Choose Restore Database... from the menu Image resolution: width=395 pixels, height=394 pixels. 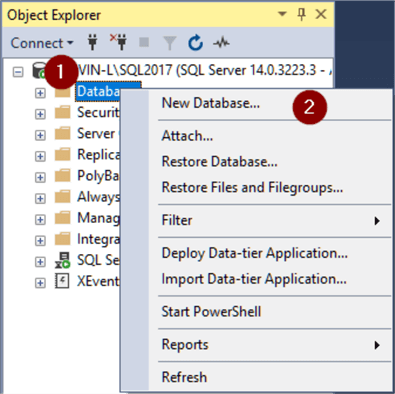click(219, 162)
